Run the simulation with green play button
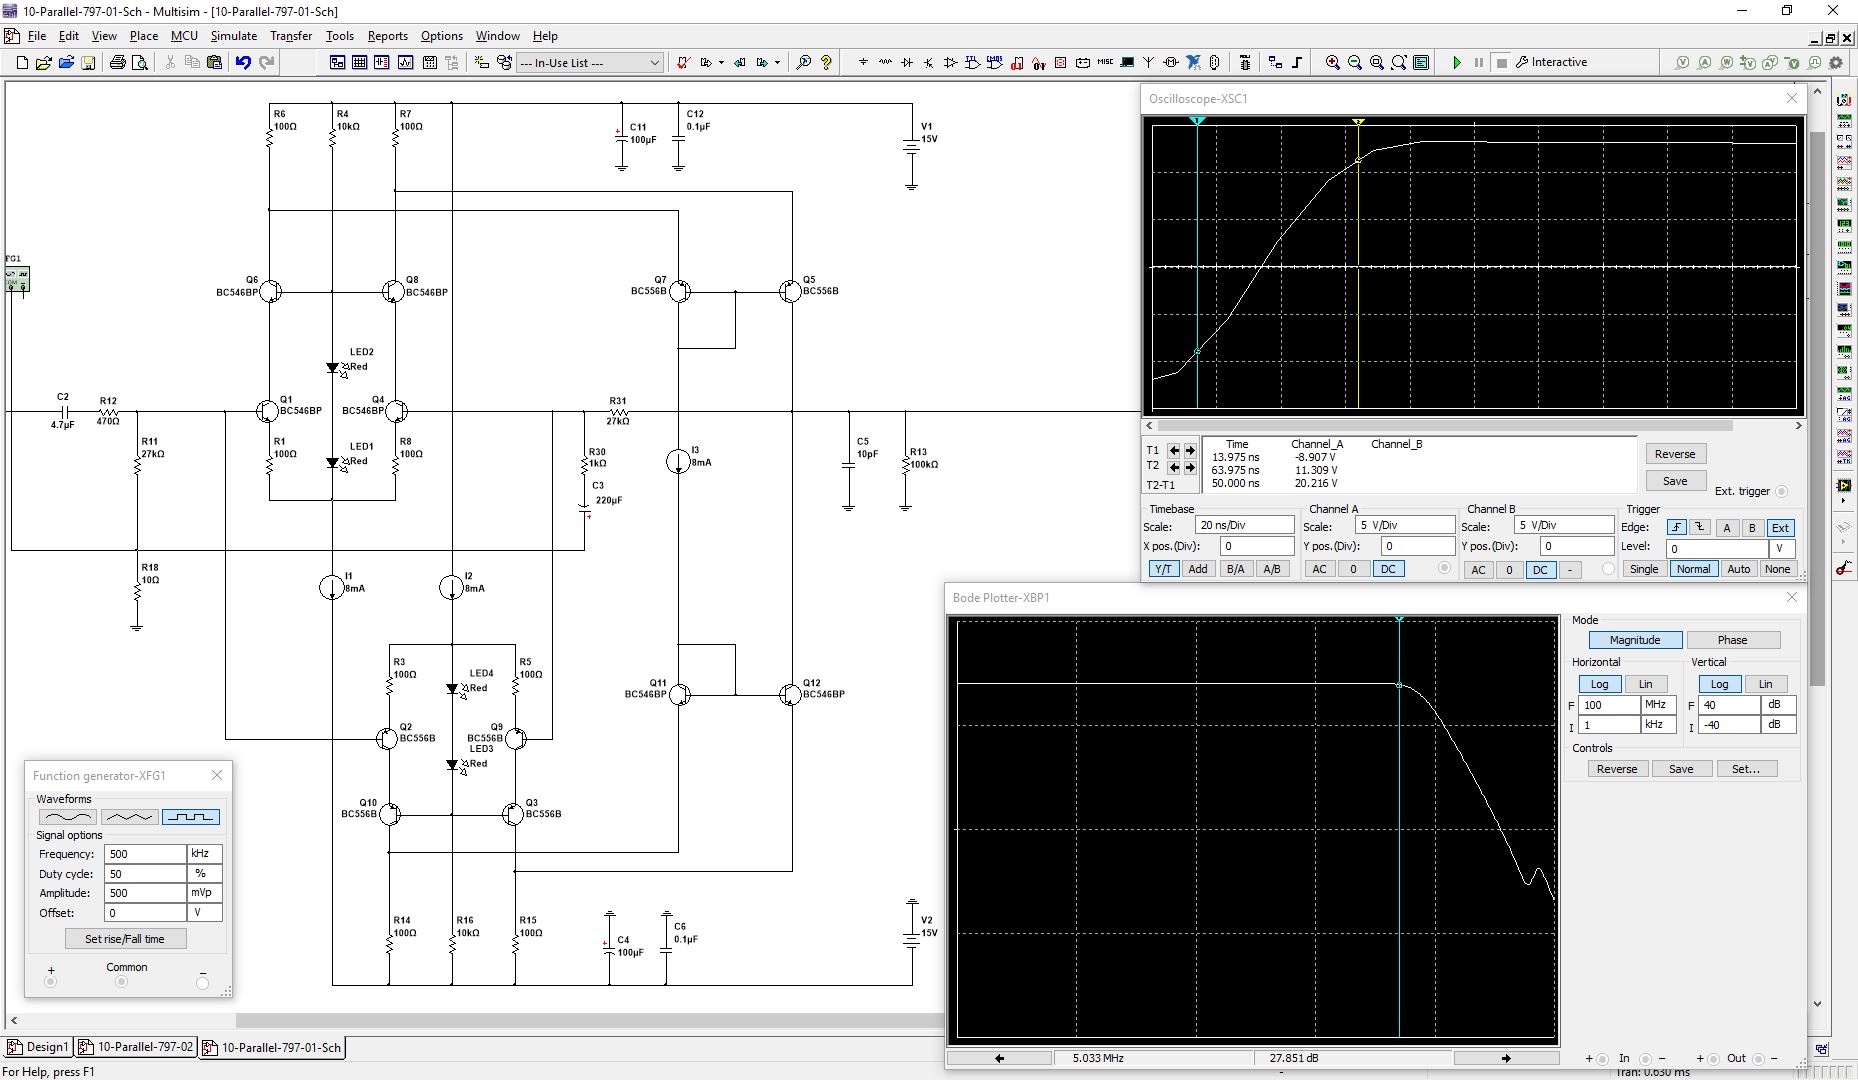 1457,62
